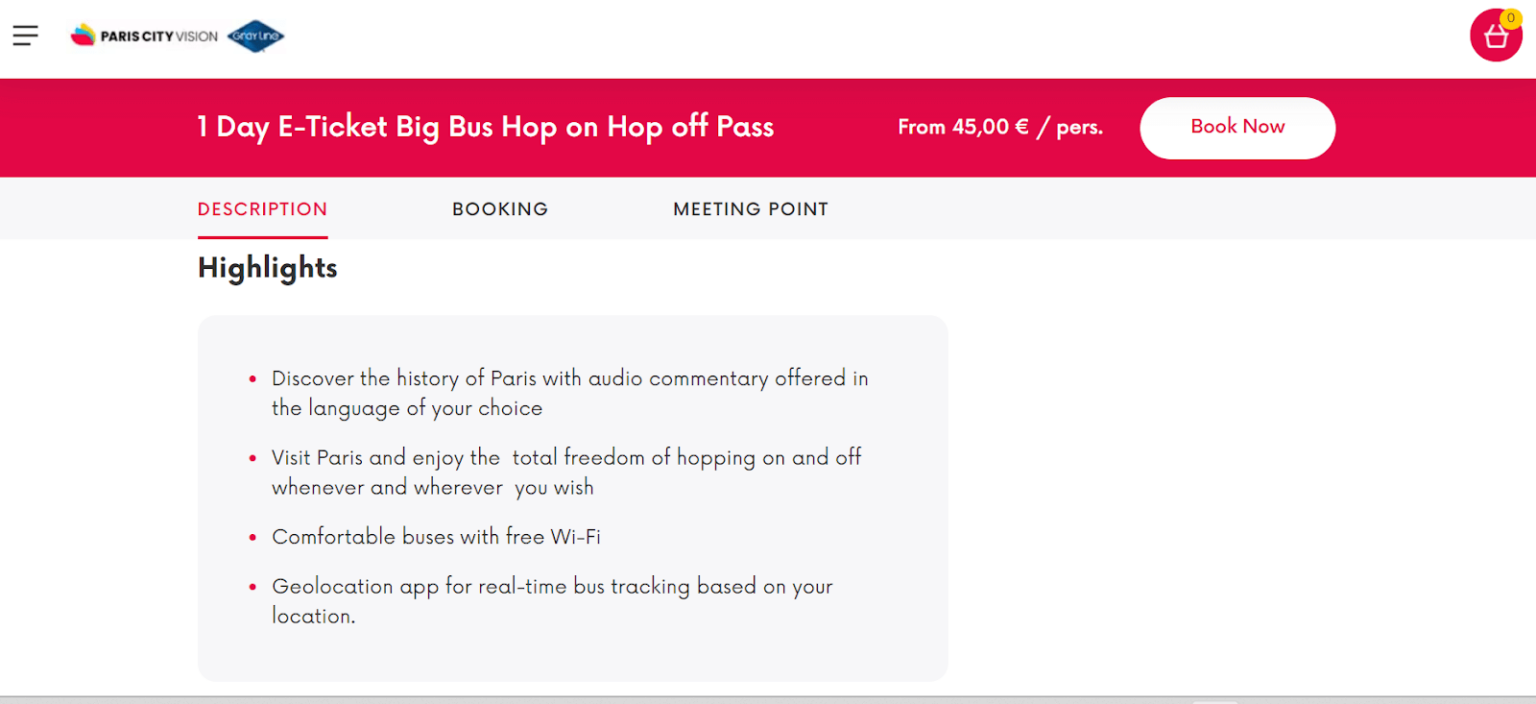Screen dimensions: 1536x704
Task: Click the tour title heading link
Action: (486, 127)
